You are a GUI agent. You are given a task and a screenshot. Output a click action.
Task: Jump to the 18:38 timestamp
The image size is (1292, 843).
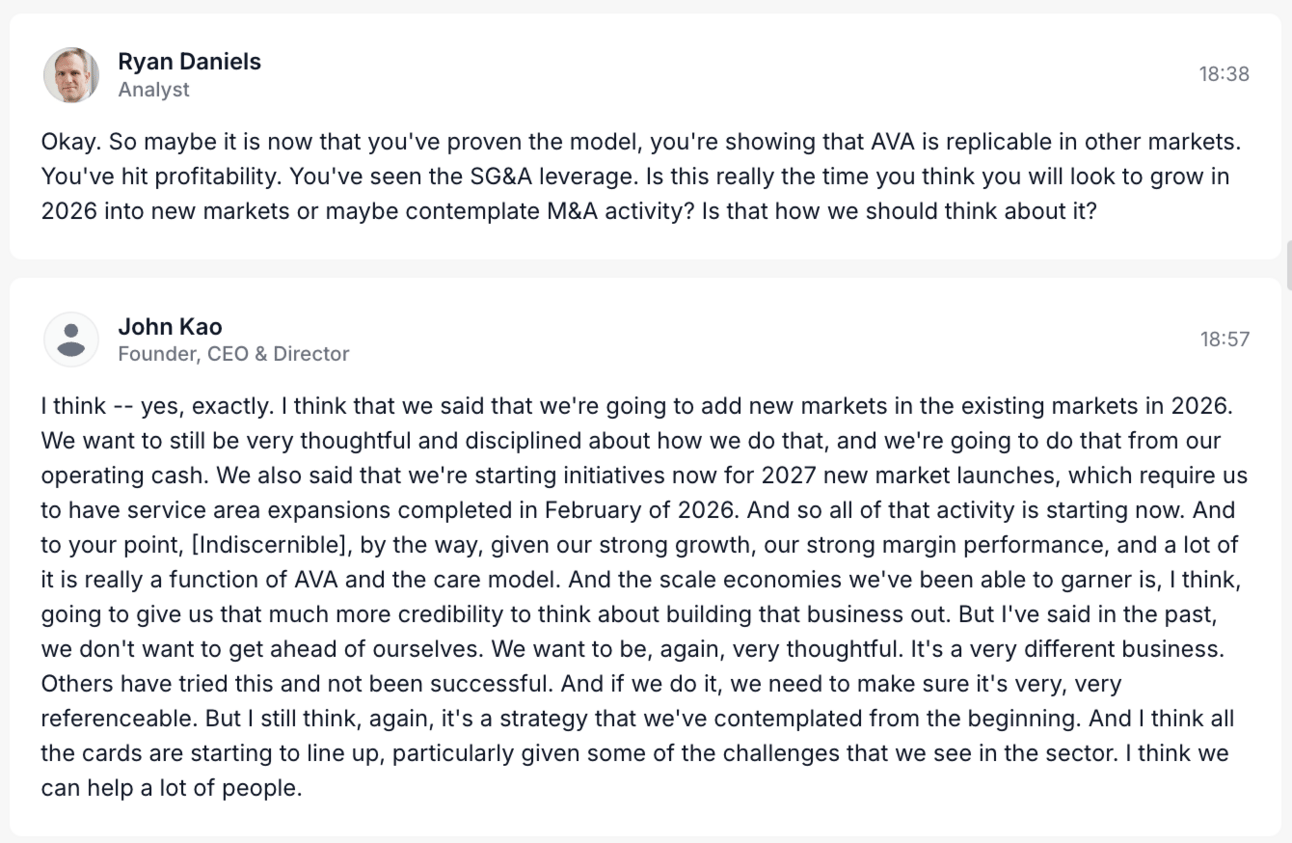(1224, 74)
